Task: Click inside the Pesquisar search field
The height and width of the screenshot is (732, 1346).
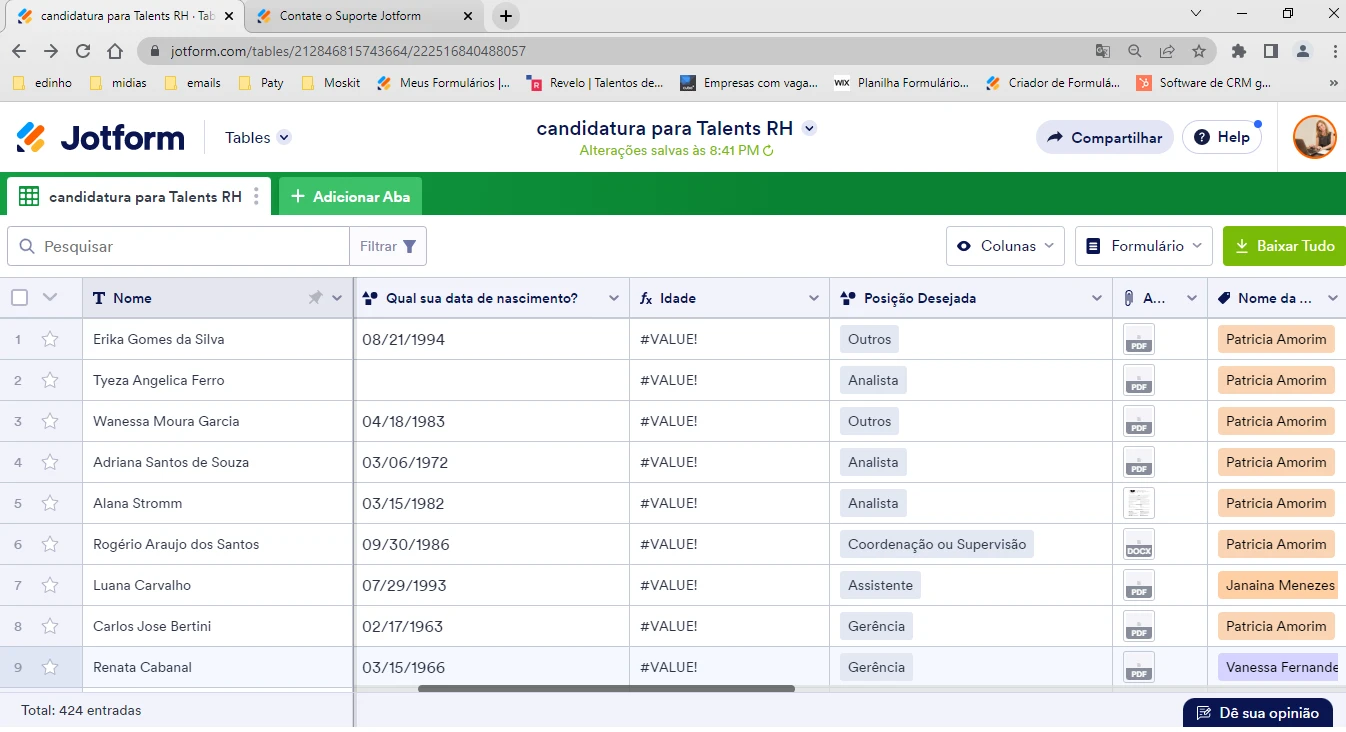Action: tap(180, 245)
